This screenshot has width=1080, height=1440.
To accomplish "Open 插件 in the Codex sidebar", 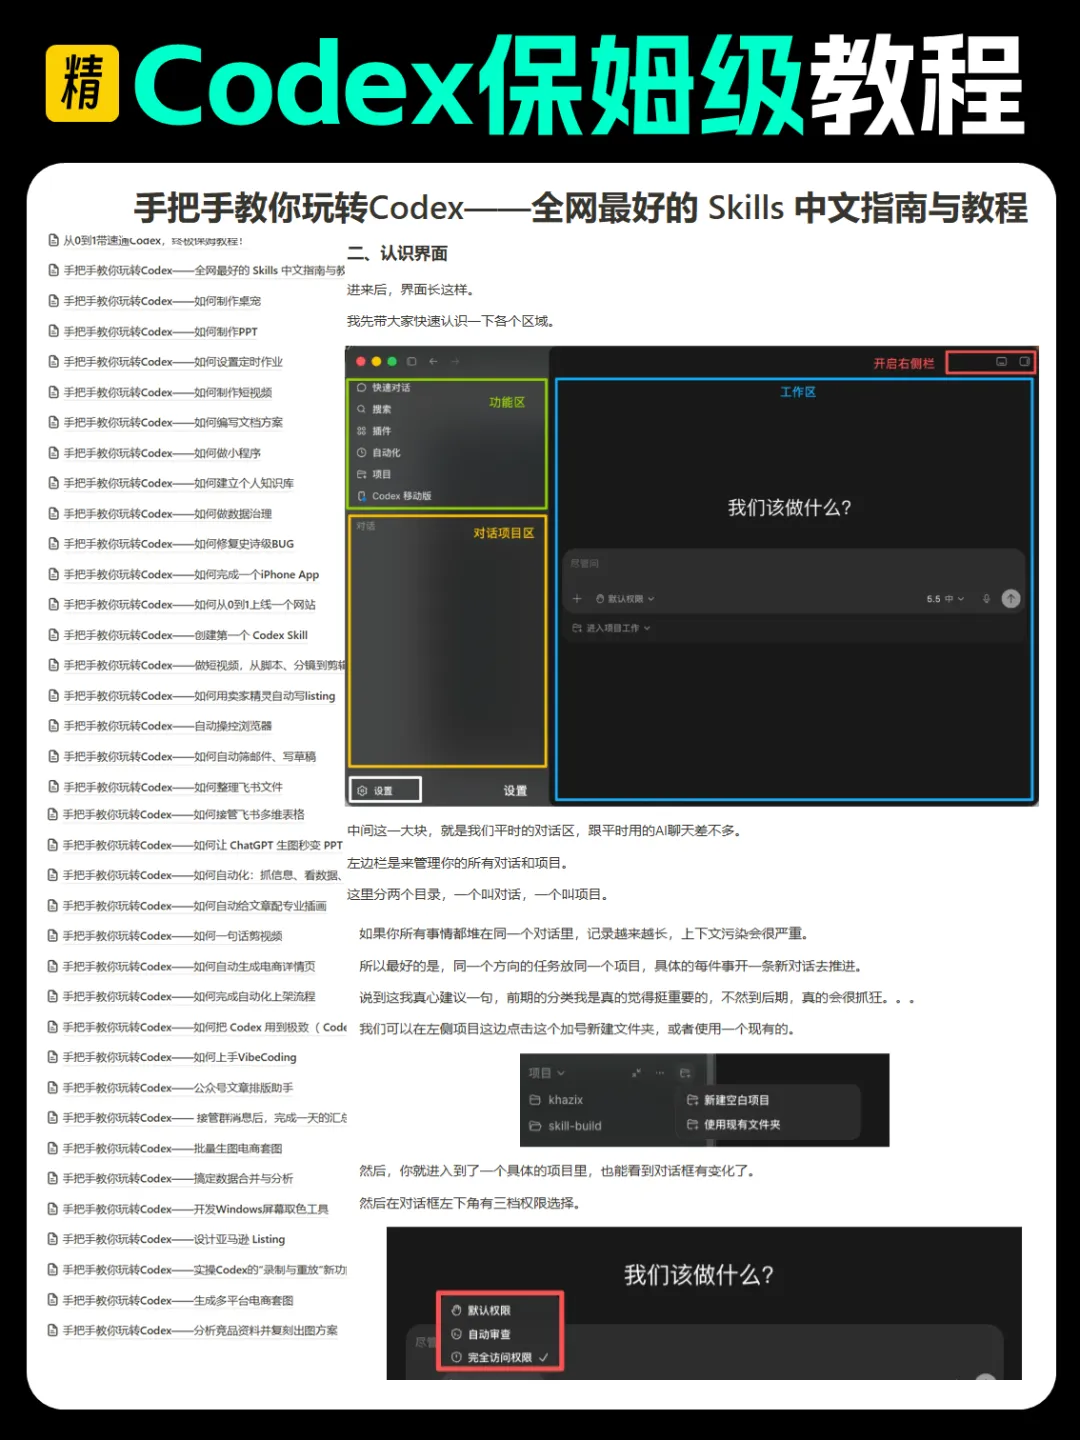I will pos(374,431).
